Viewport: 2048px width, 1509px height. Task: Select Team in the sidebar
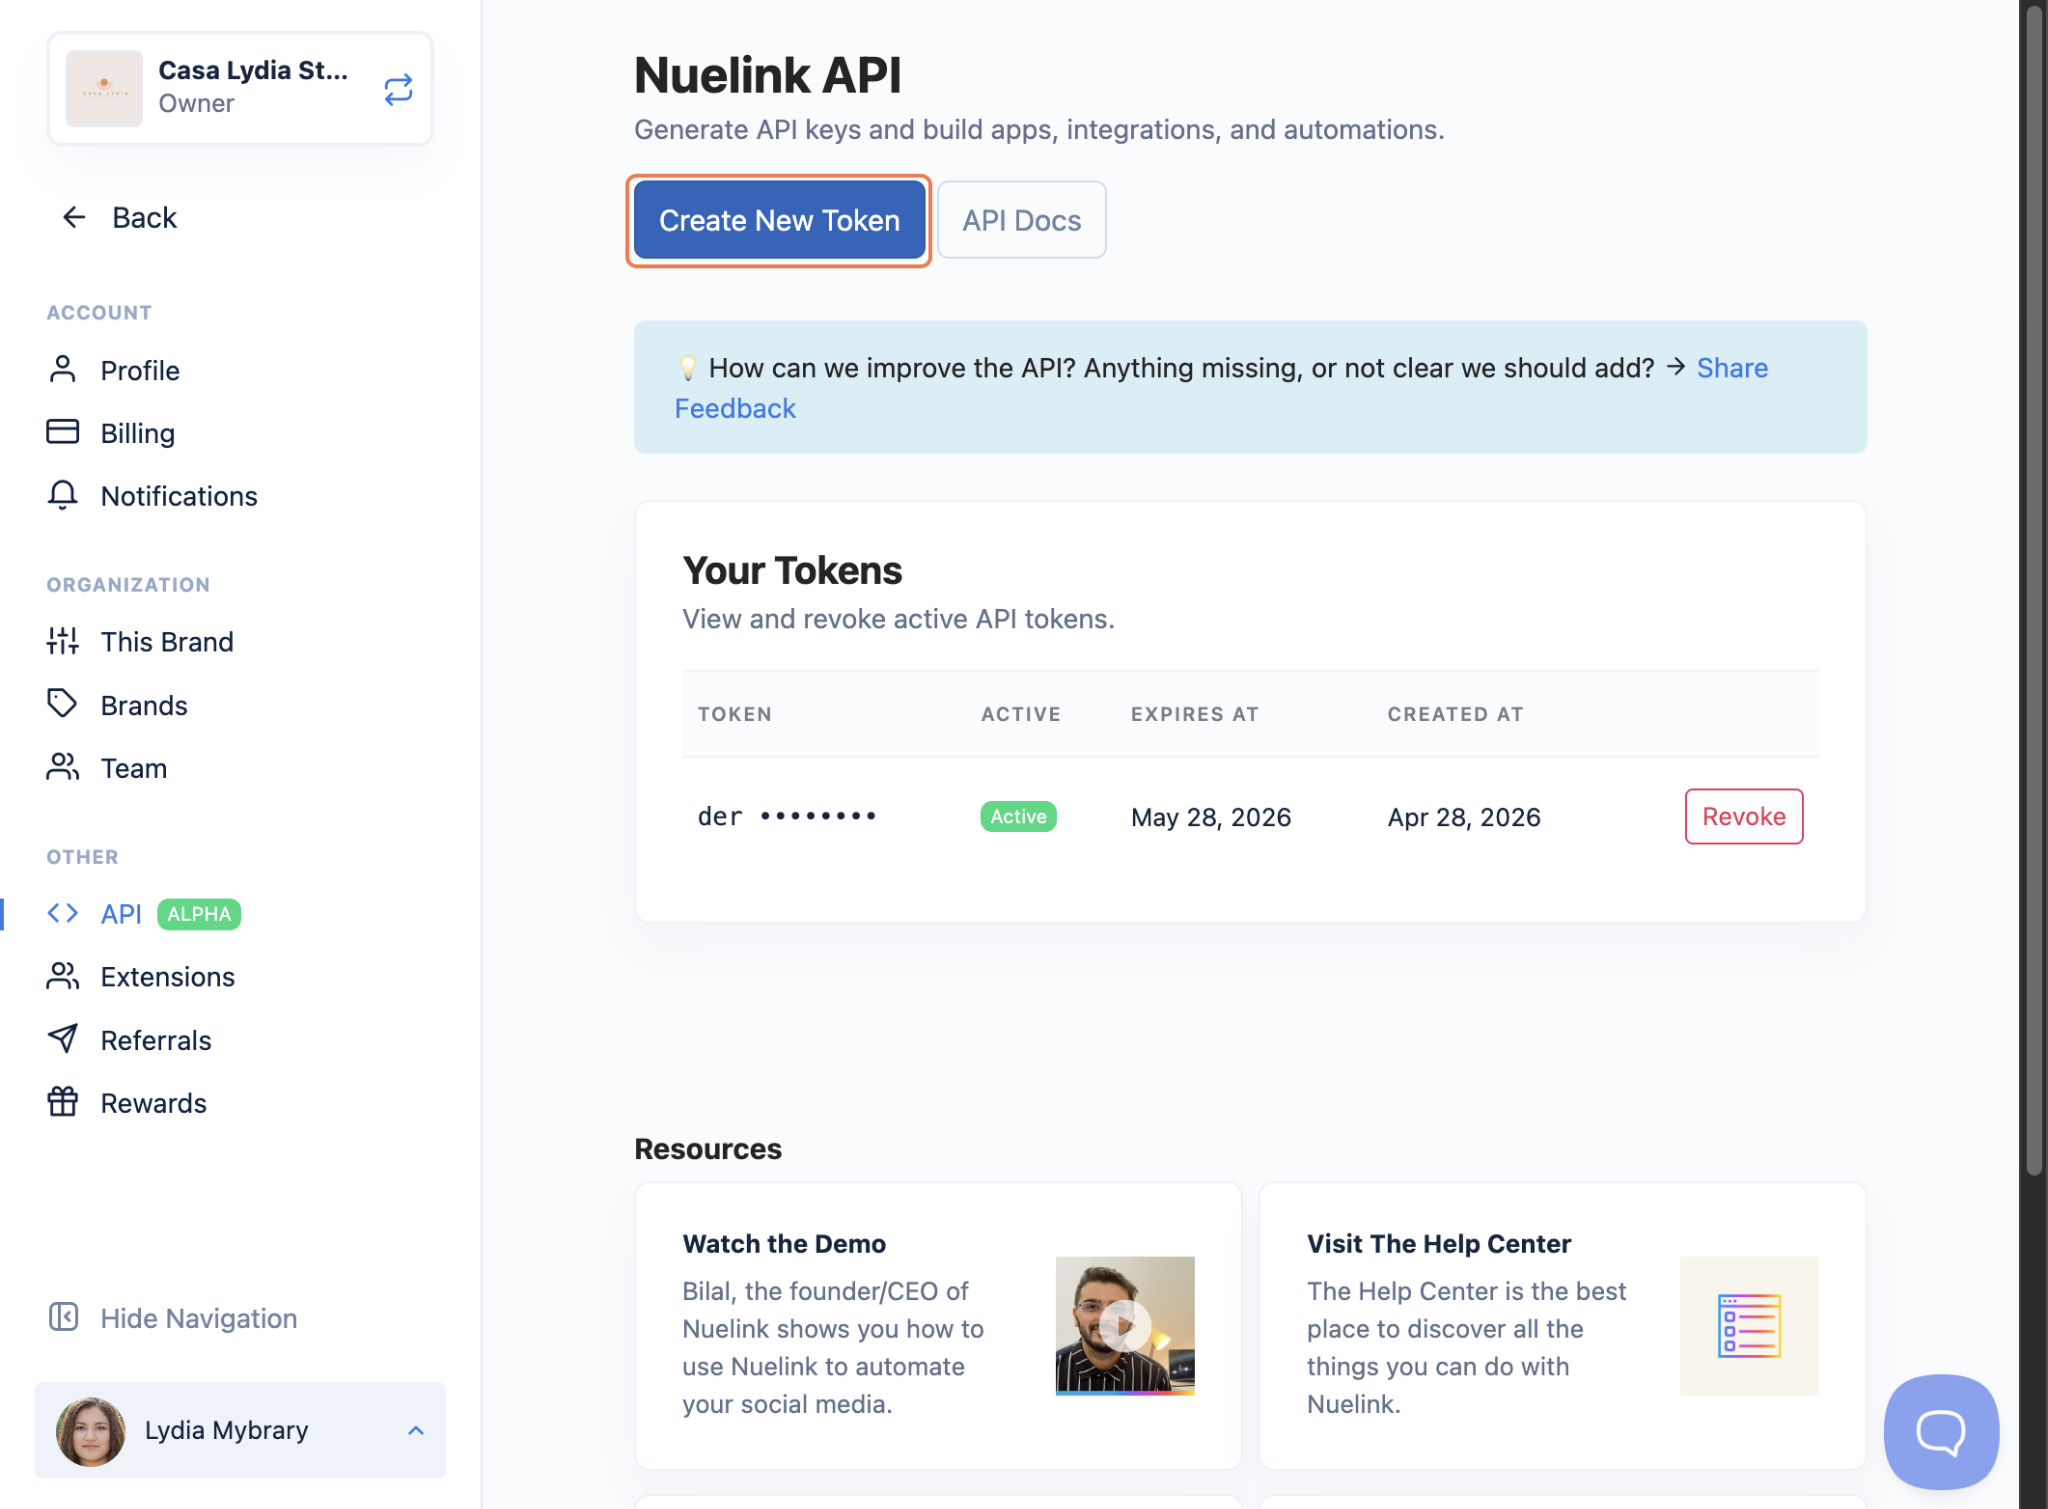(x=133, y=768)
